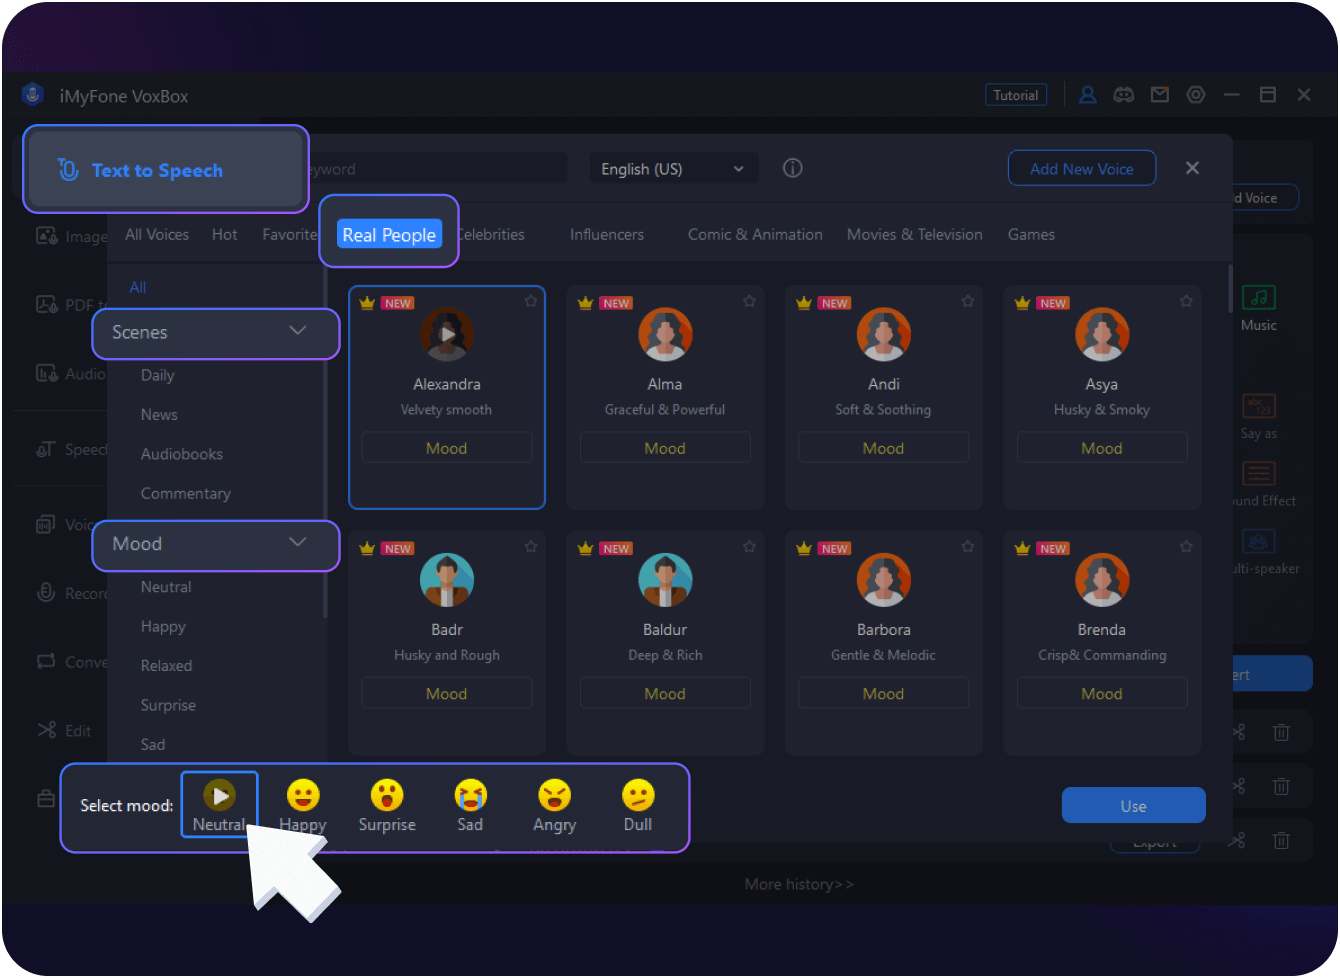Choose the Sad mood emoji

tap(470, 796)
